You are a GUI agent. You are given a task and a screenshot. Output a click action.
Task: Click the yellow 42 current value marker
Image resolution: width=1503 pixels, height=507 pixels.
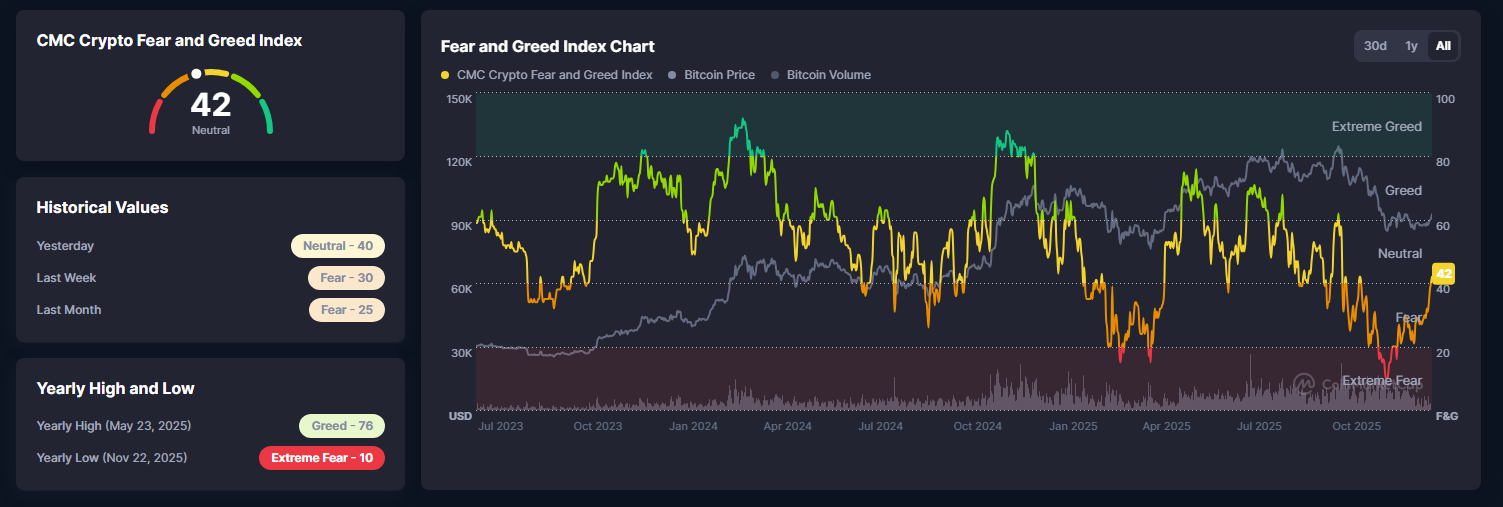coord(1443,273)
